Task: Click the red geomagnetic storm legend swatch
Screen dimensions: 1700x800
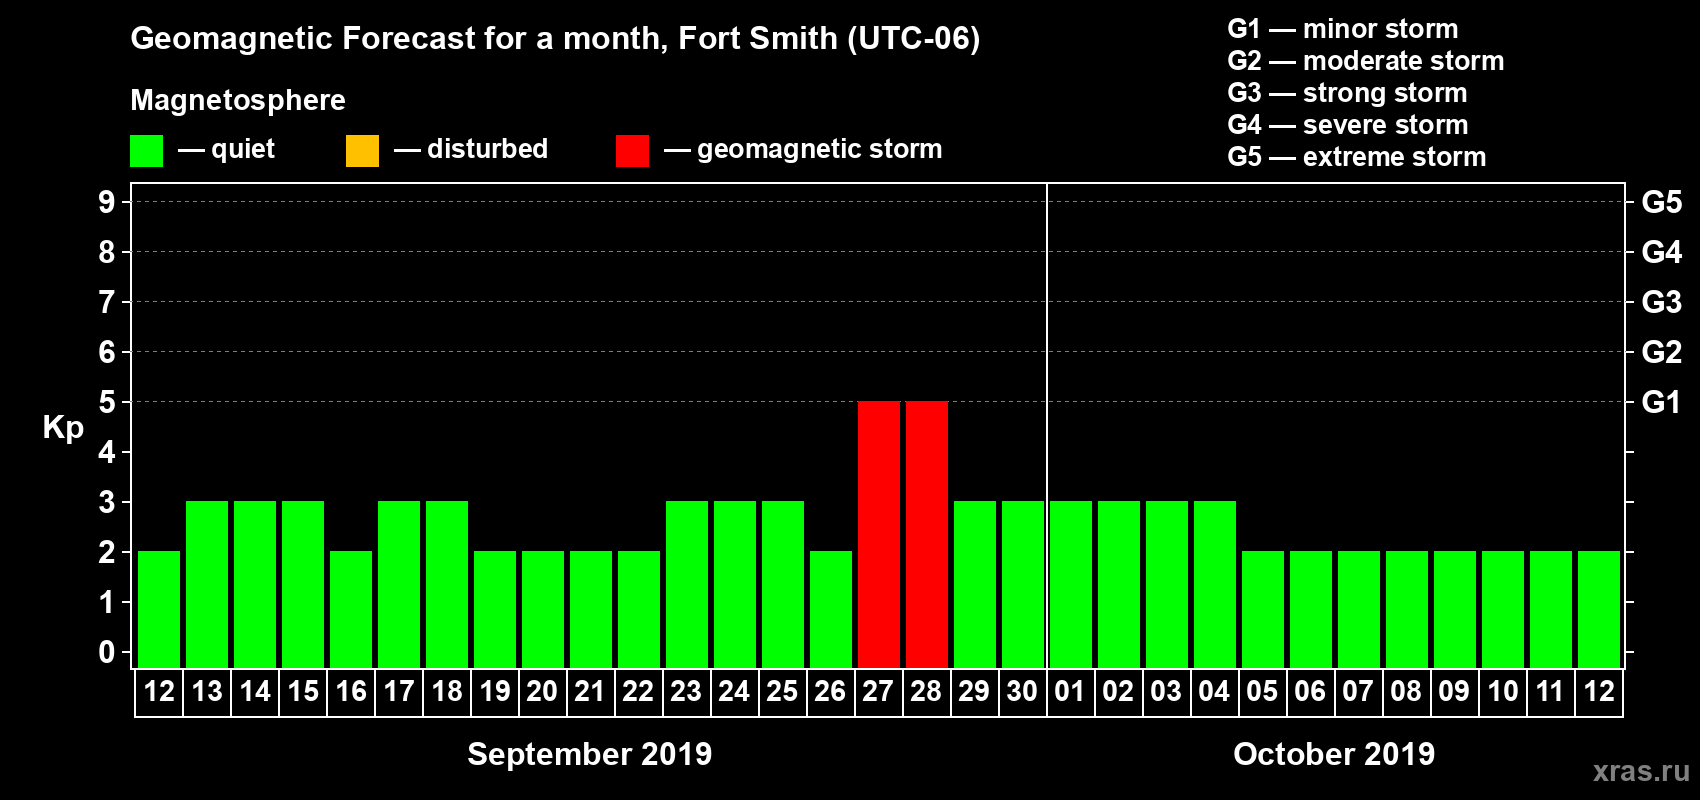Action: point(632,151)
